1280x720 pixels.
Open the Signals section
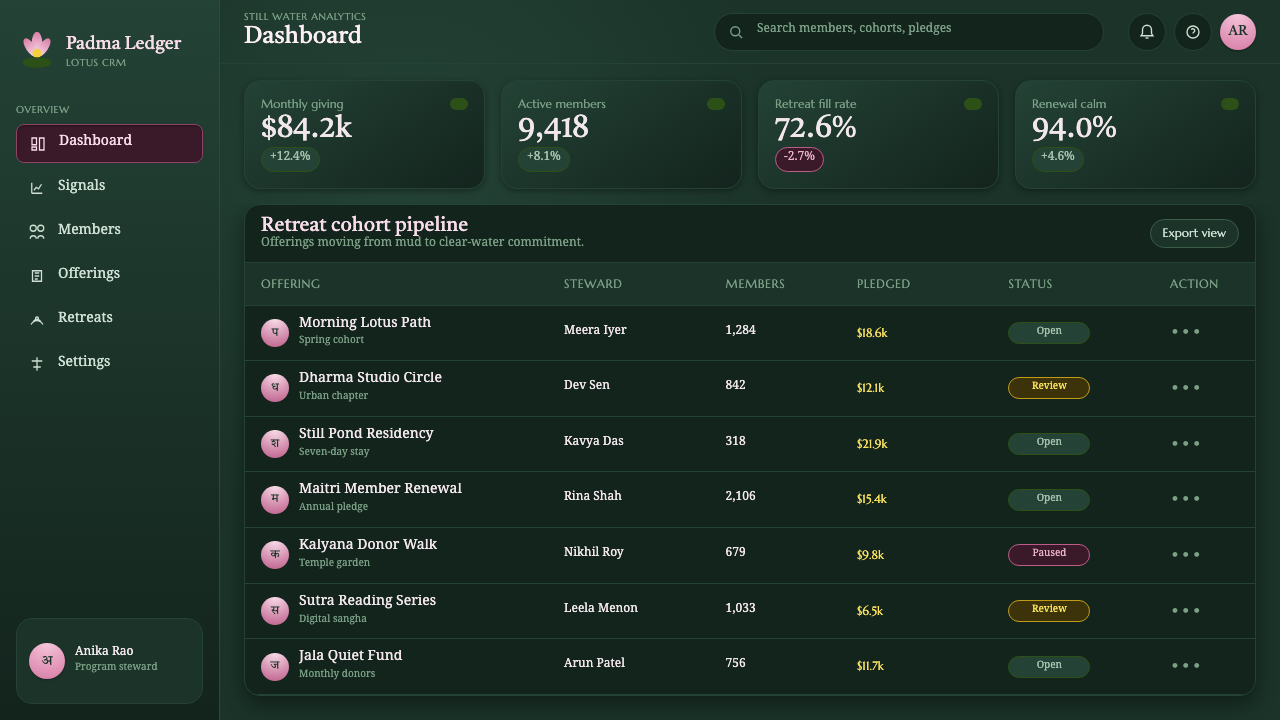coord(109,186)
